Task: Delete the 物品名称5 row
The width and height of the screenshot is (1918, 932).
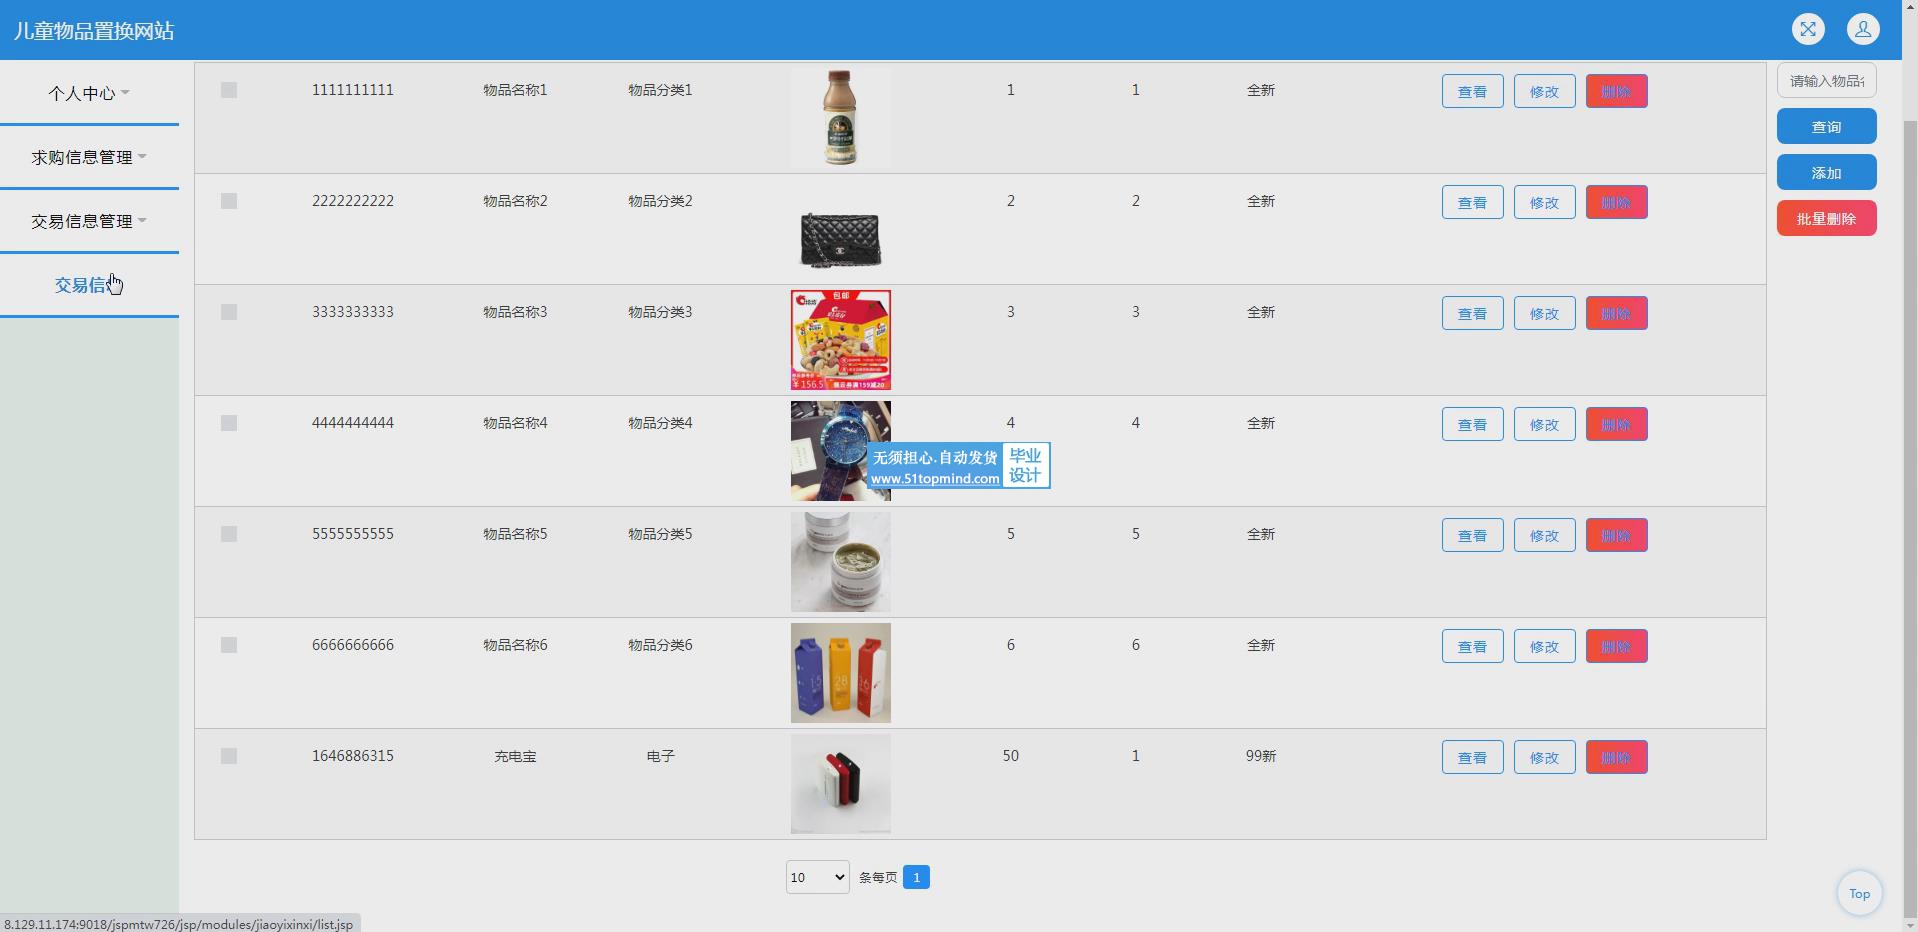Action: (x=1616, y=535)
